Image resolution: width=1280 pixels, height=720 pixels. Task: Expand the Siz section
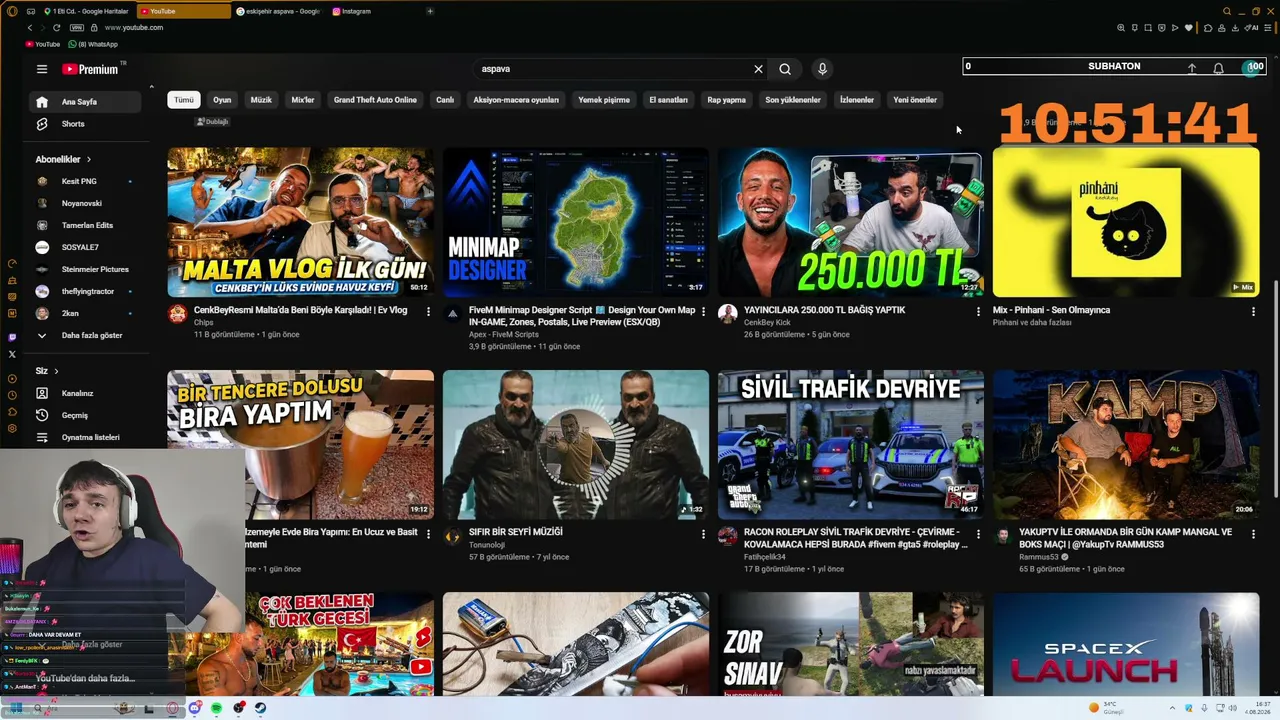[47, 371]
